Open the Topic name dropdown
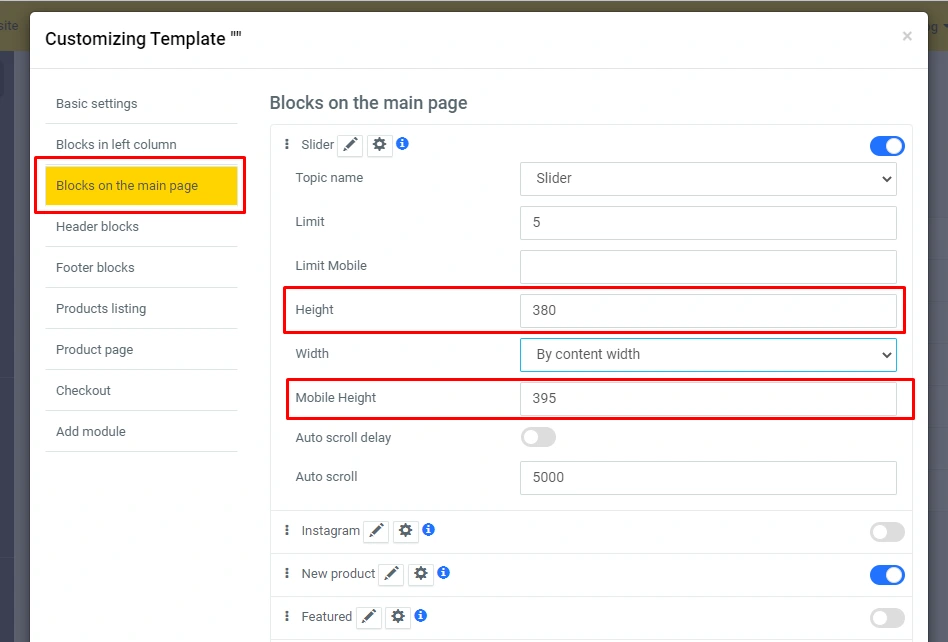Image resolution: width=948 pixels, height=642 pixels. [x=708, y=178]
